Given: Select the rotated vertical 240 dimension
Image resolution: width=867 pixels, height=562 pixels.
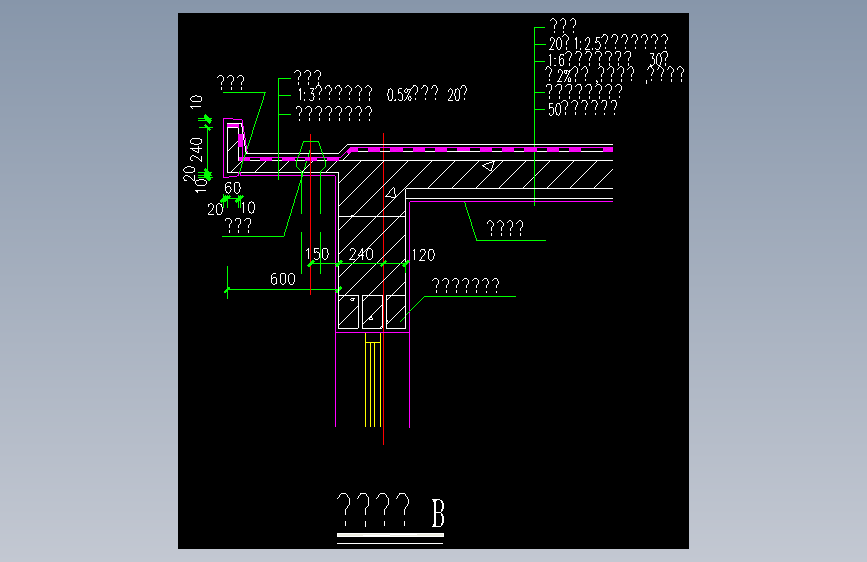Looking at the screenshot, I should pyautogui.click(x=196, y=150).
